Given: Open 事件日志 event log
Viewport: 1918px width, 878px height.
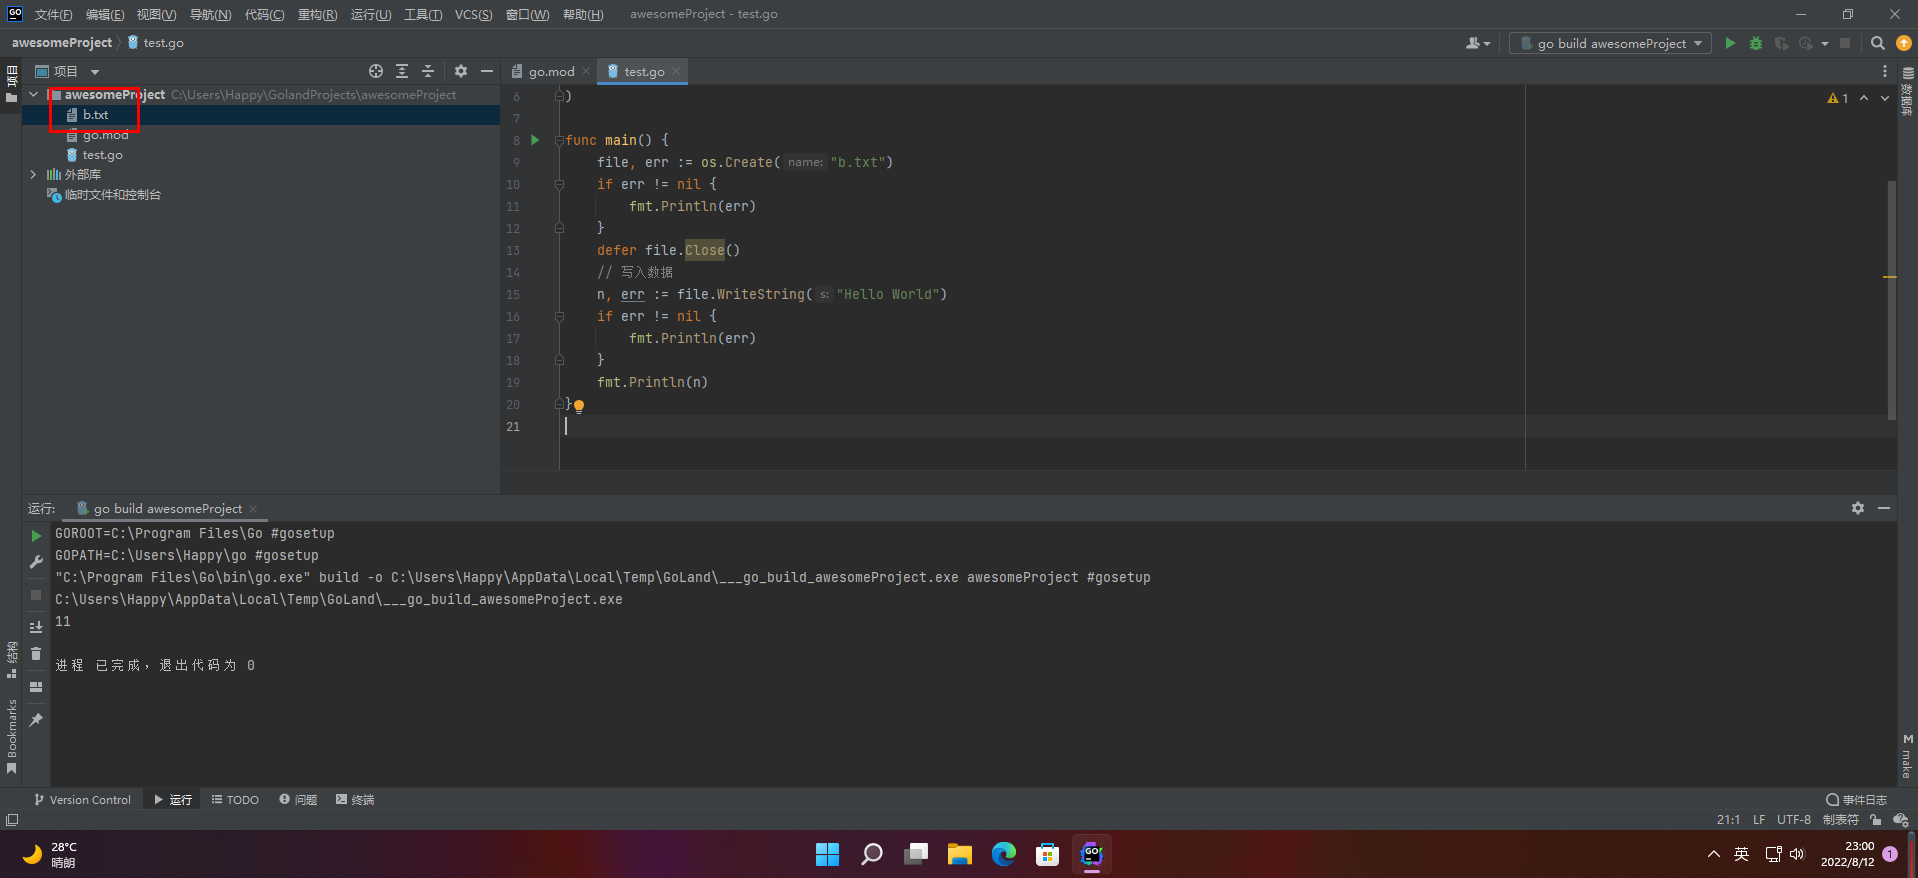Looking at the screenshot, I should pos(1856,800).
